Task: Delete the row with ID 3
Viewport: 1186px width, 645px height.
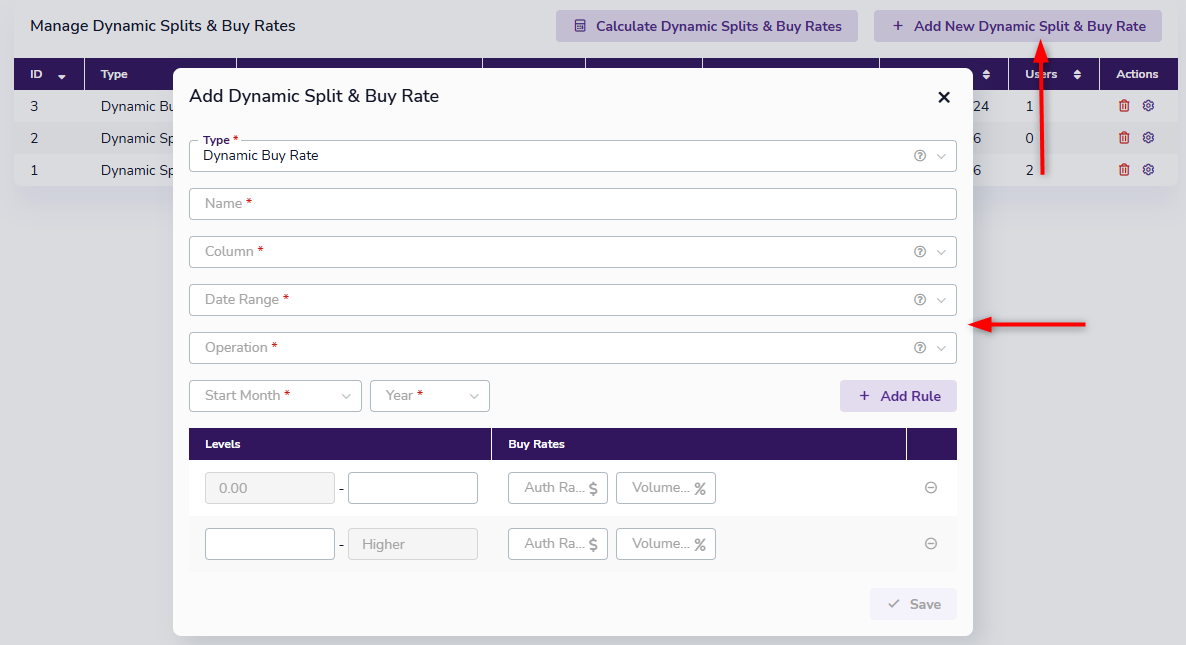Action: pyautogui.click(x=1124, y=106)
